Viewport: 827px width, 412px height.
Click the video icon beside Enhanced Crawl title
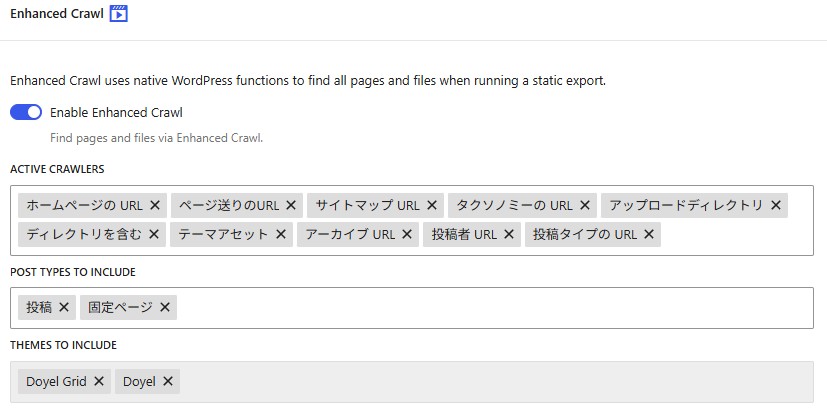tap(119, 14)
